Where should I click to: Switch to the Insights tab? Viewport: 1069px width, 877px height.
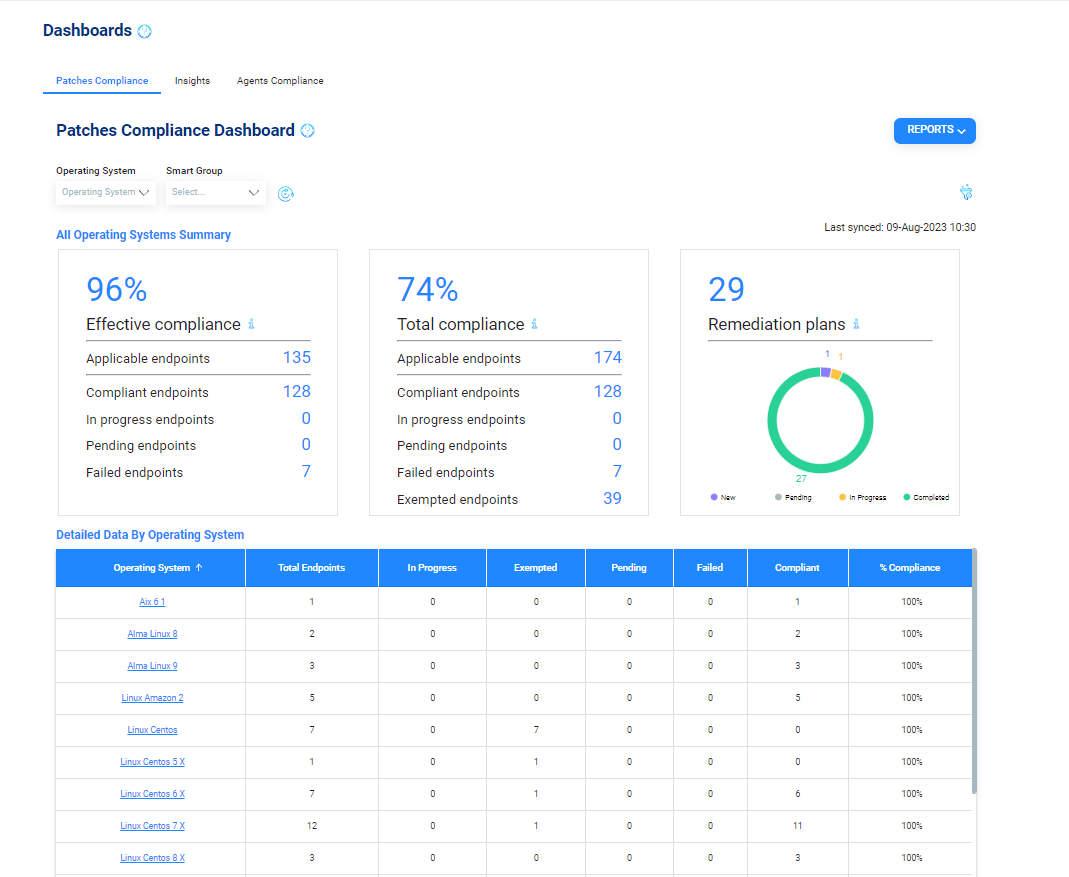(192, 81)
